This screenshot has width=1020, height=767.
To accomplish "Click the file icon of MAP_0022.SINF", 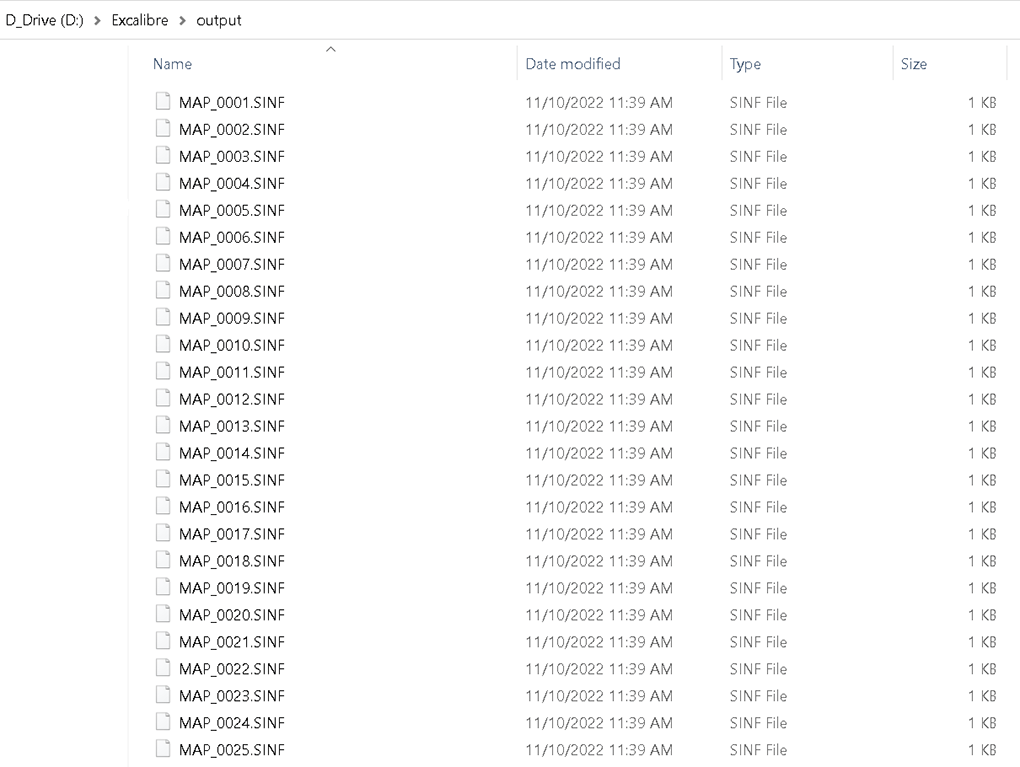I will pyautogui.click(x=163, y=668).
